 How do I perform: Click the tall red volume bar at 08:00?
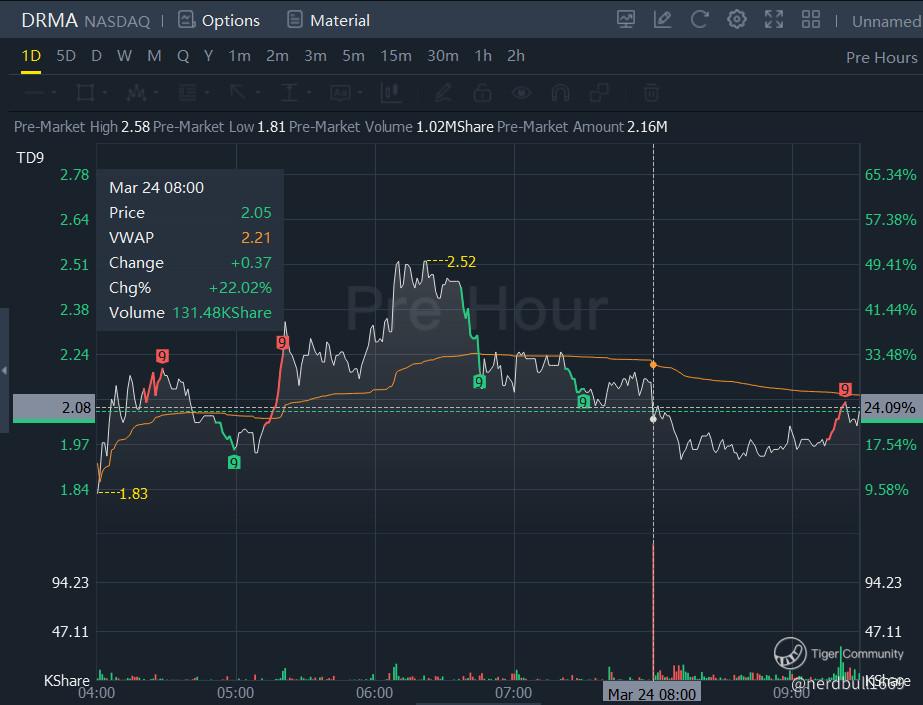click(653, 611)
